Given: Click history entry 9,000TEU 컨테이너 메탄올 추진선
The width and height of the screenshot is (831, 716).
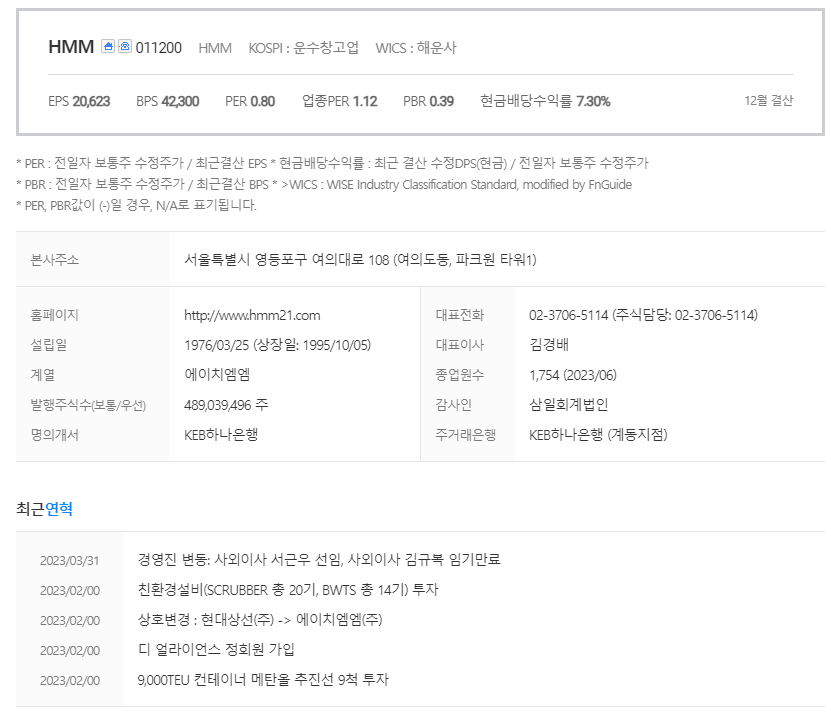Looking at the screenshot, I should [263, 680].
